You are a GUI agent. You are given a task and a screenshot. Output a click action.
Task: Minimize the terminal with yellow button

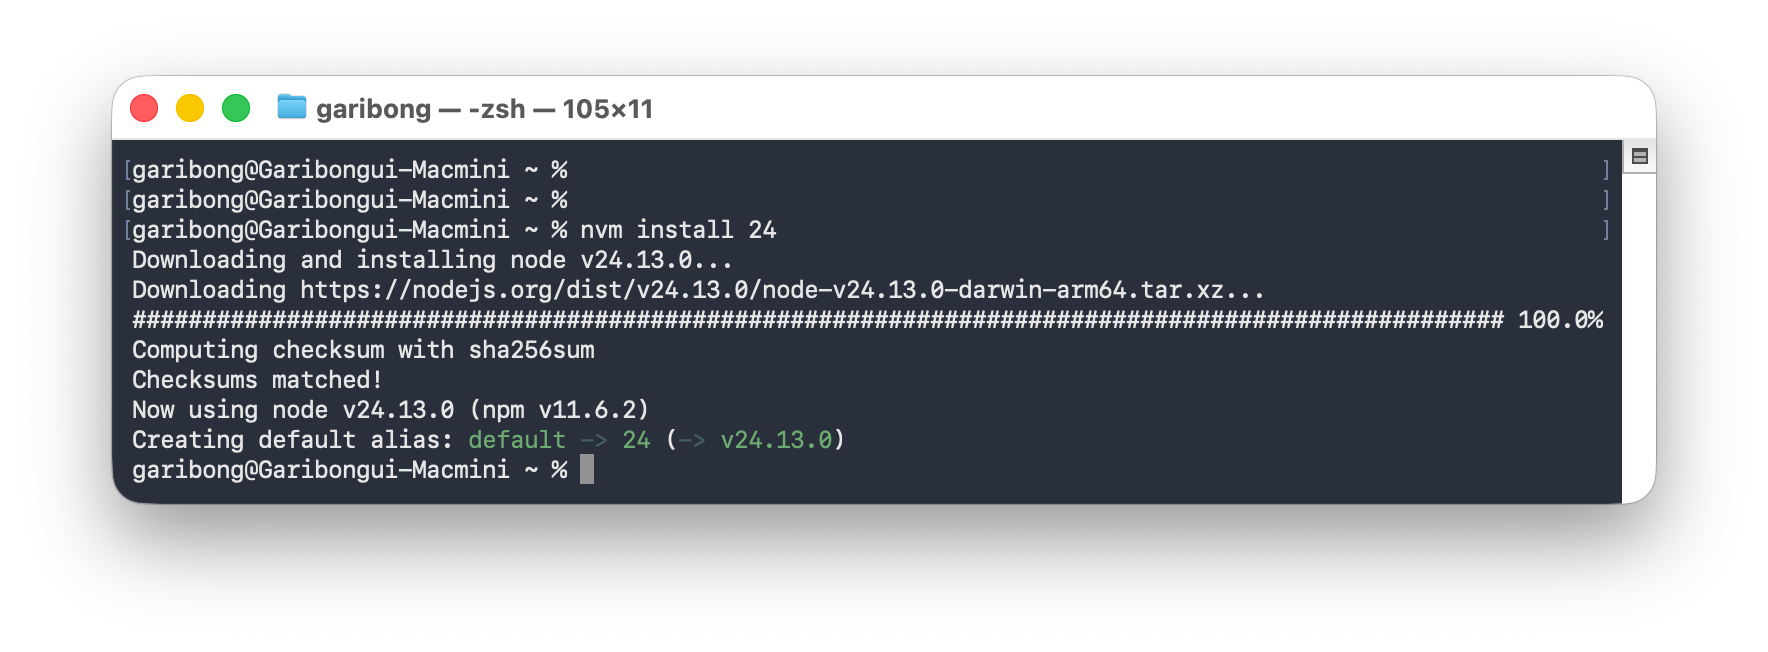pyautogui.click(x=190, y=108)
